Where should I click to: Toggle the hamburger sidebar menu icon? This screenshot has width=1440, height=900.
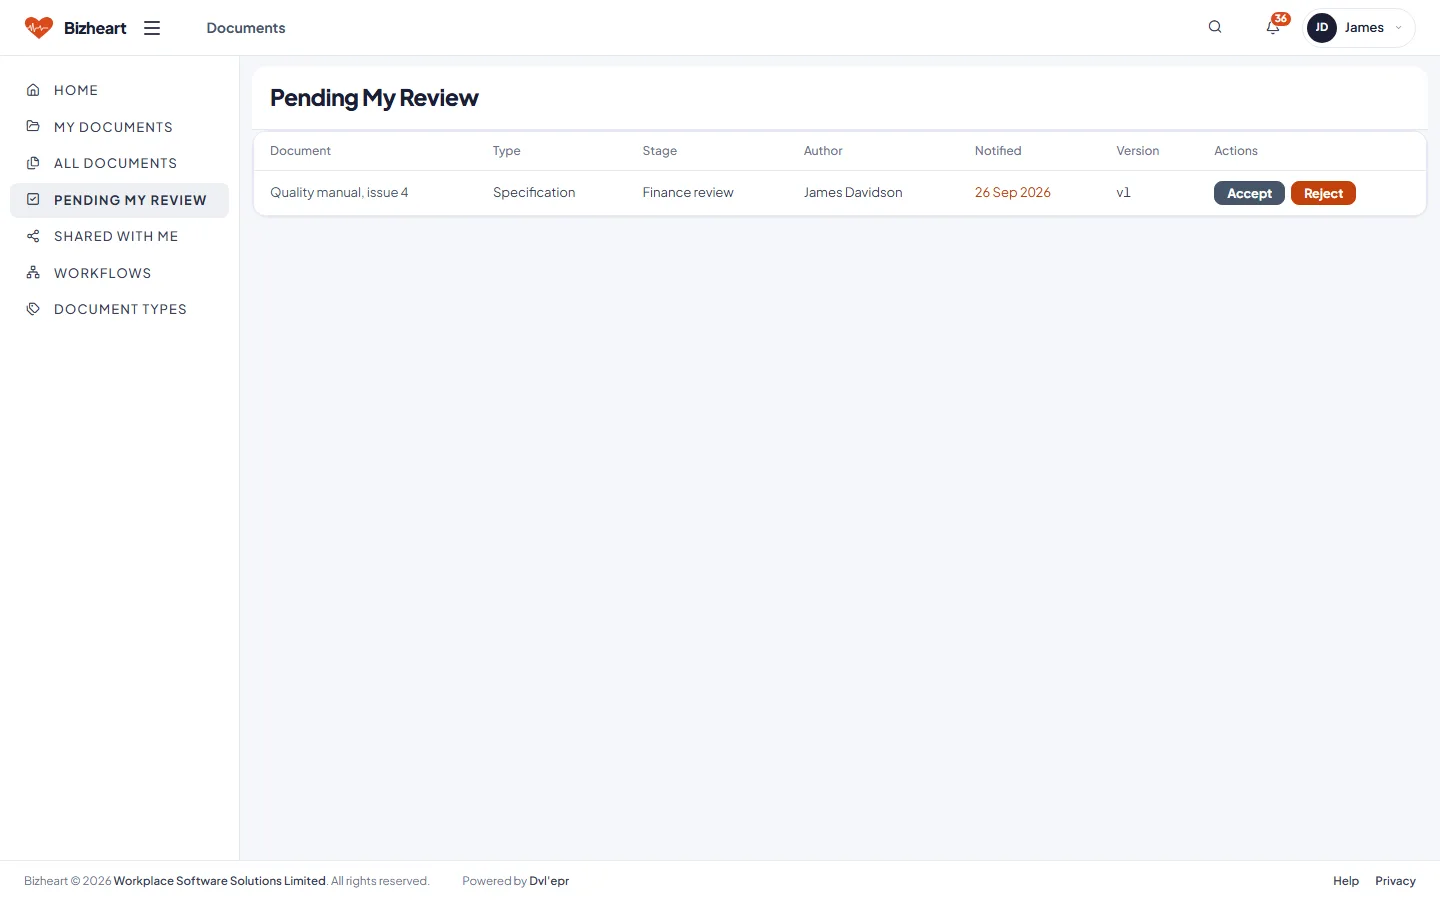pos(152,28)
